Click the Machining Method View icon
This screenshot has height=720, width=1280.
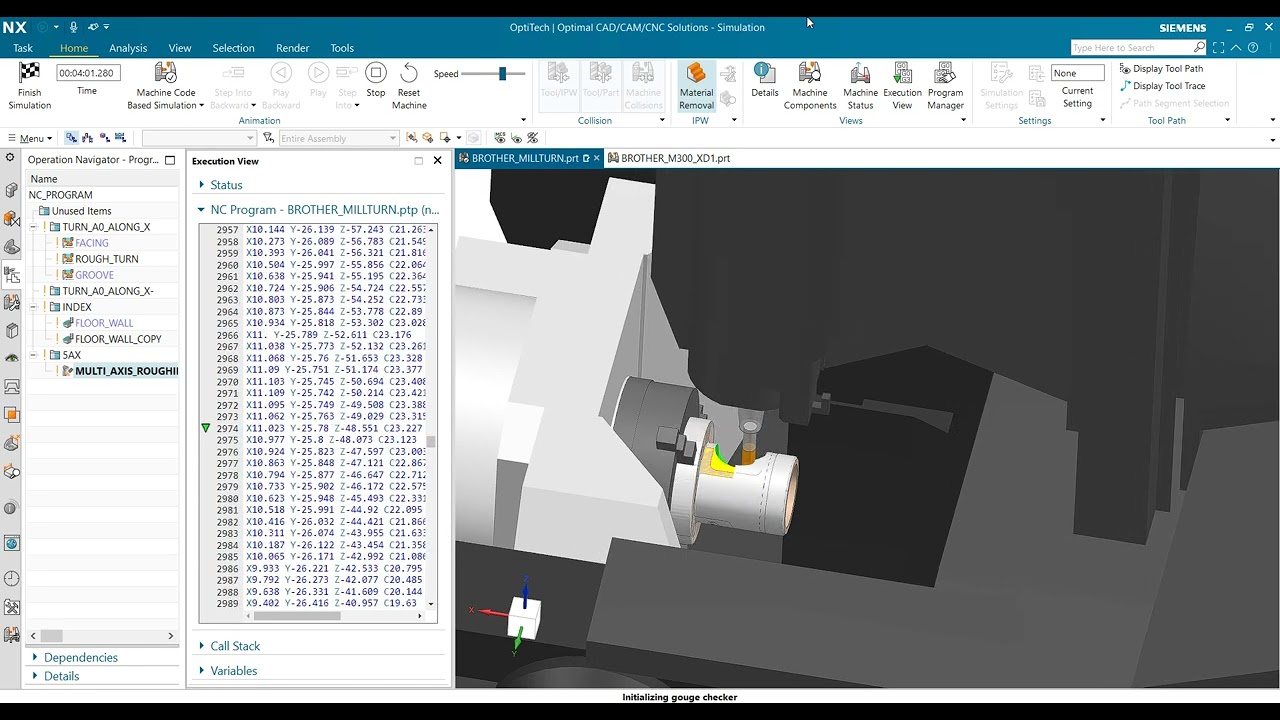(121, 138)
